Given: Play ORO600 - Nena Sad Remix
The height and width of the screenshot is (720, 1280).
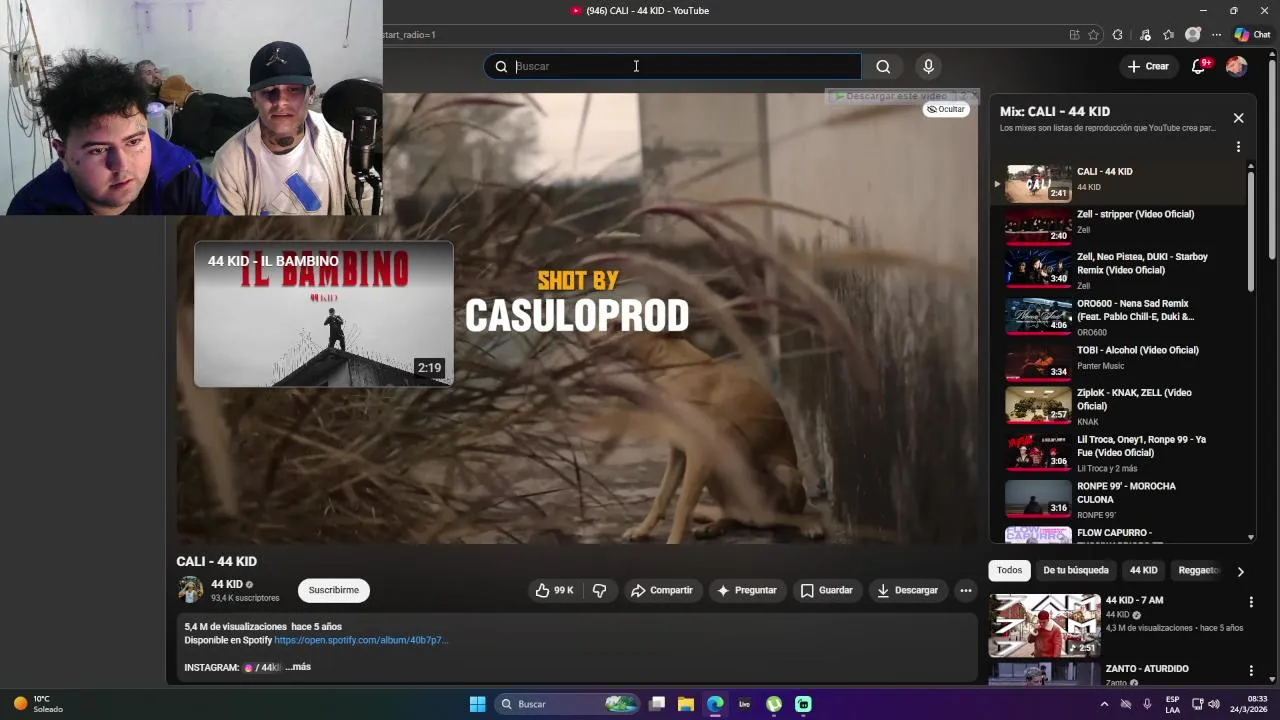Looking at the screenshot, I should [x=1118, y=317].
